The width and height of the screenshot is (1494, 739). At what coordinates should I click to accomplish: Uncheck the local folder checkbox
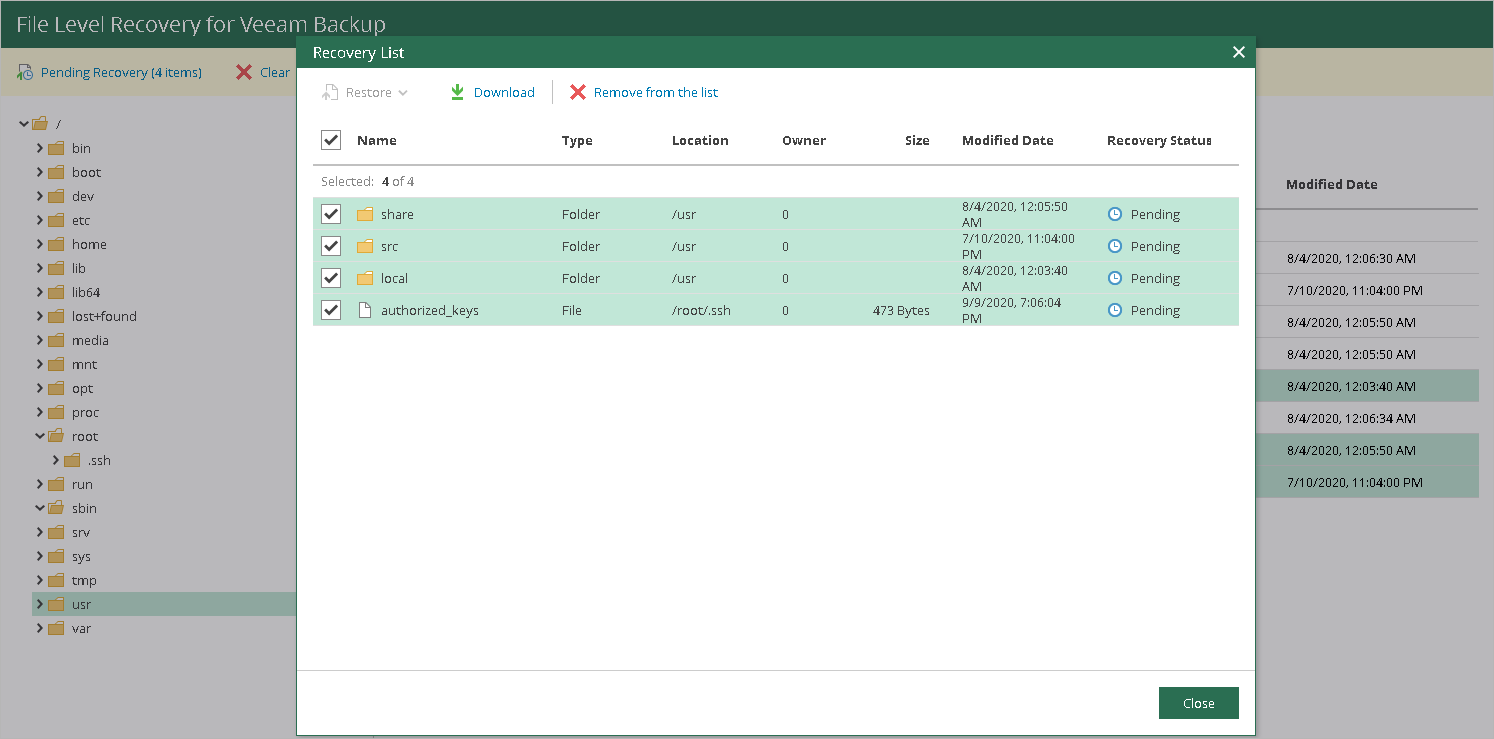click(331, 279)
